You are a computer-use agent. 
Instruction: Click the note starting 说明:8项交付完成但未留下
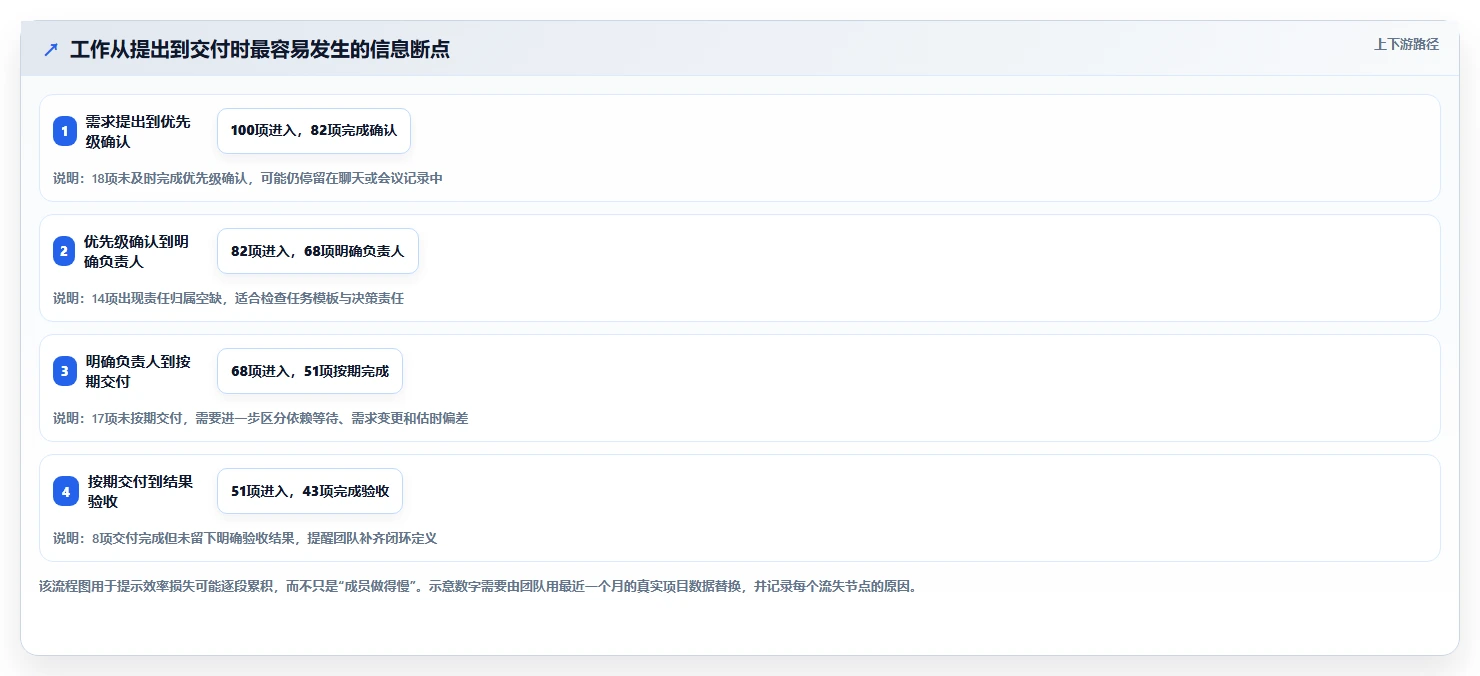tap(245, 538)
